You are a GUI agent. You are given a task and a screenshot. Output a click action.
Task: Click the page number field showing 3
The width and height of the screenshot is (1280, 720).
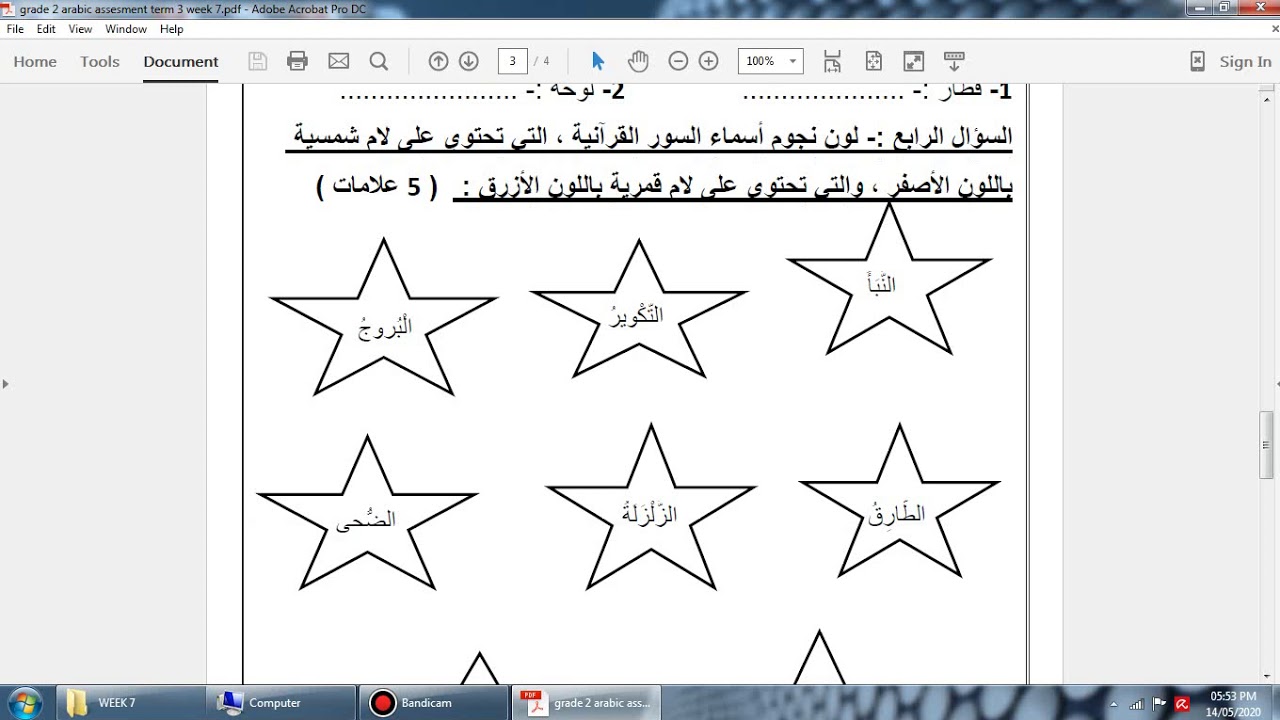coord(512,61)
